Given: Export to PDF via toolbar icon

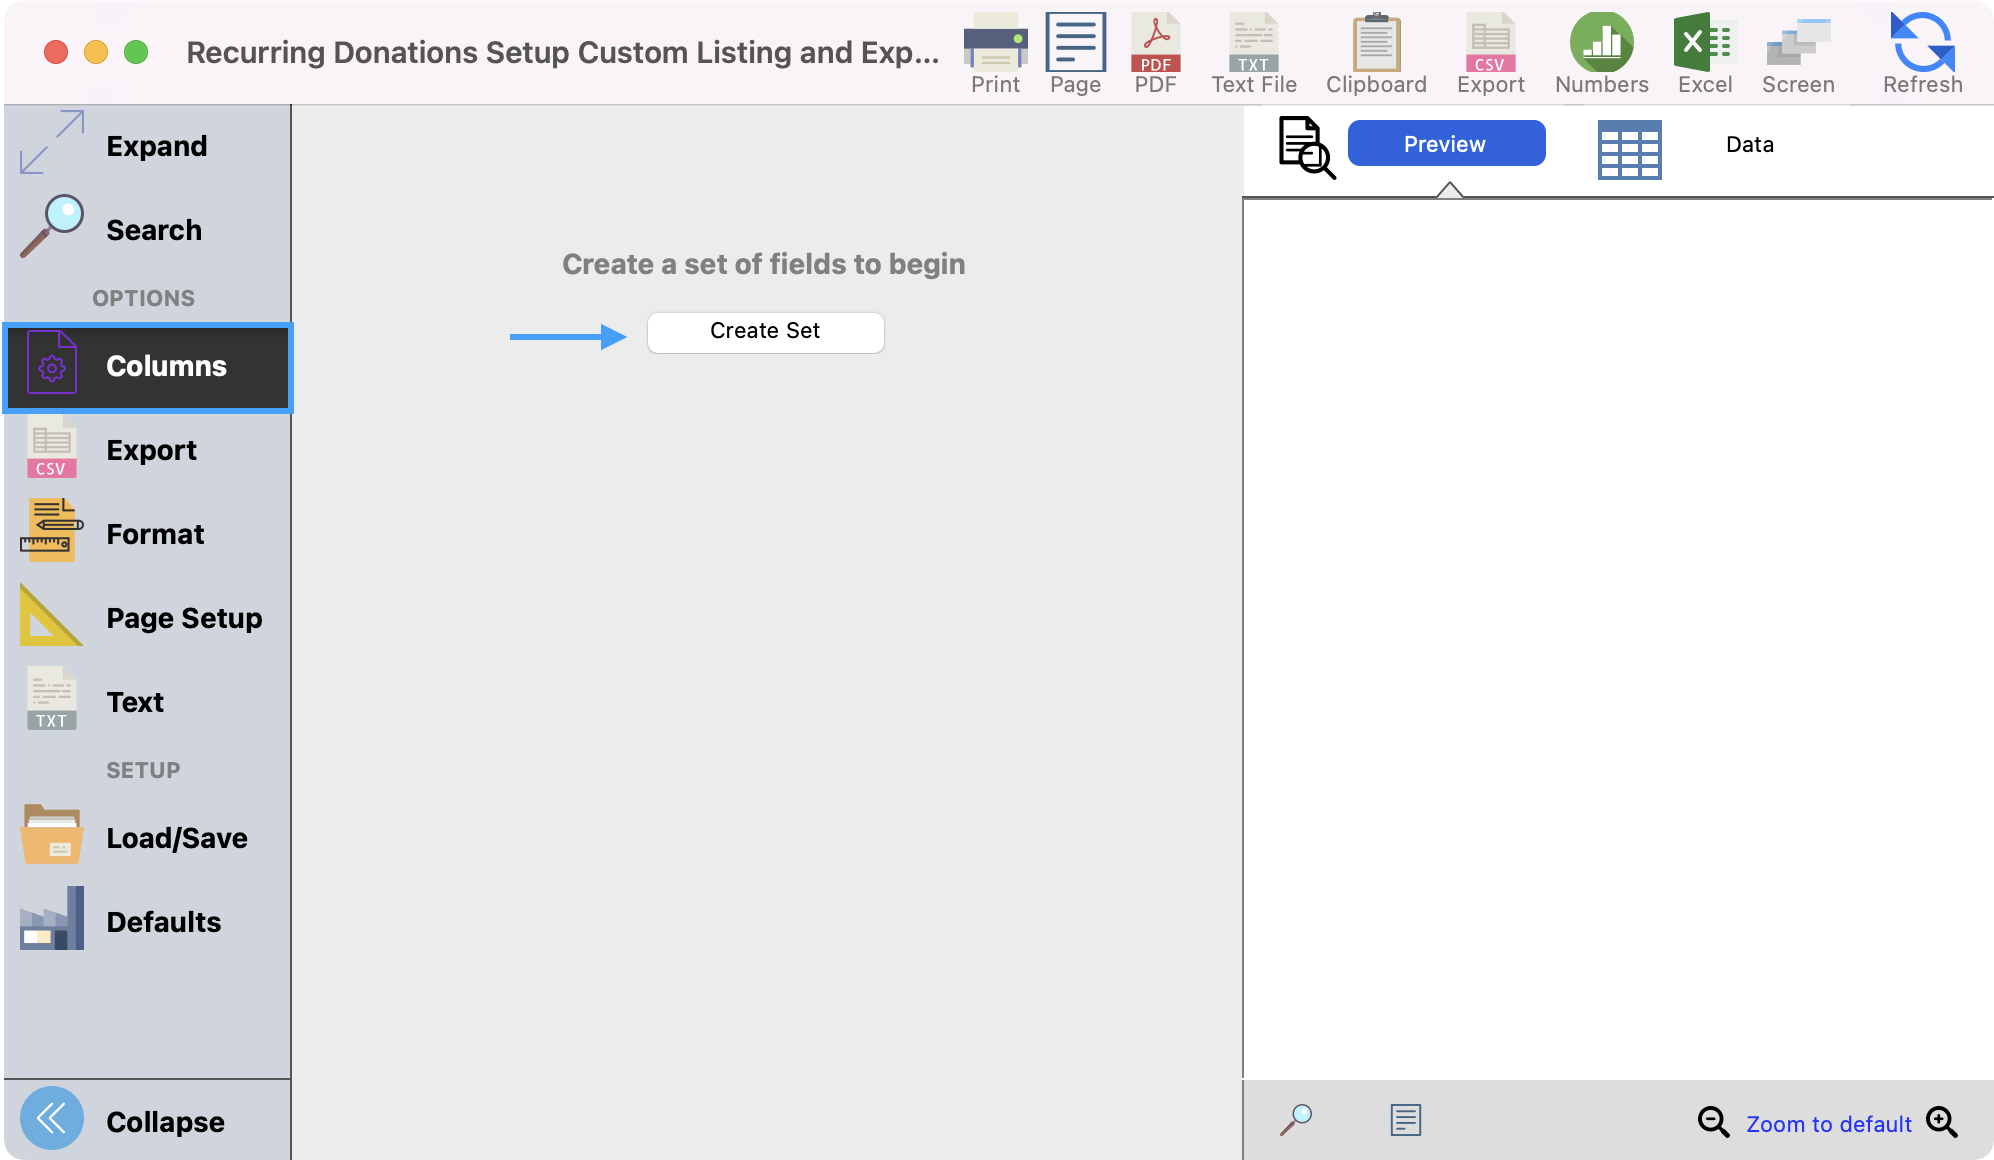Looking at the screenshot, I should tap(1155, 54).
